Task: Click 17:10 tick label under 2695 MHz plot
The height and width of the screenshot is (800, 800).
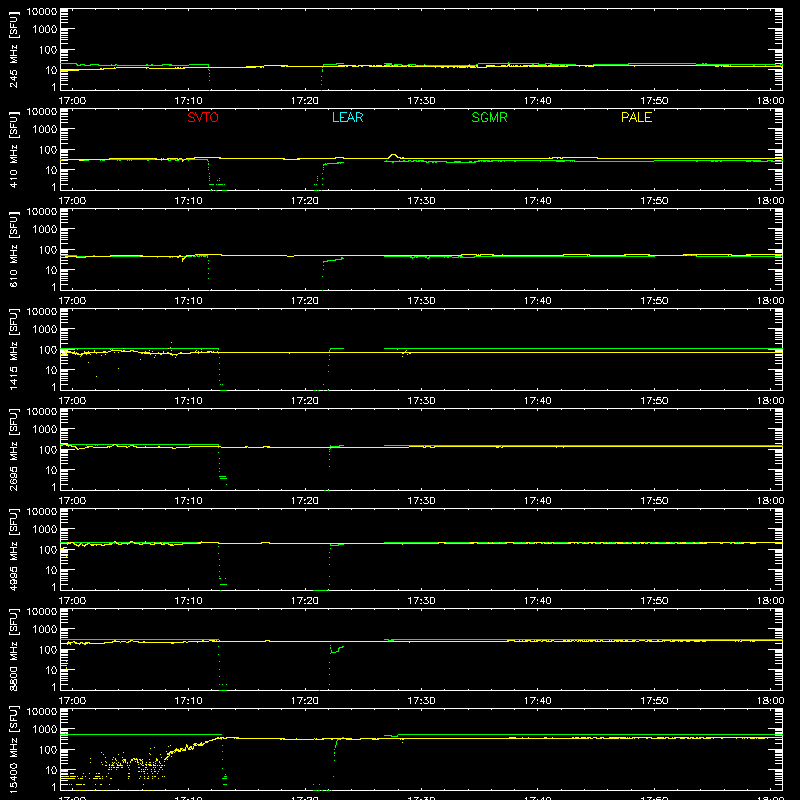Action: pyautogui.click(x=189, y=501)
